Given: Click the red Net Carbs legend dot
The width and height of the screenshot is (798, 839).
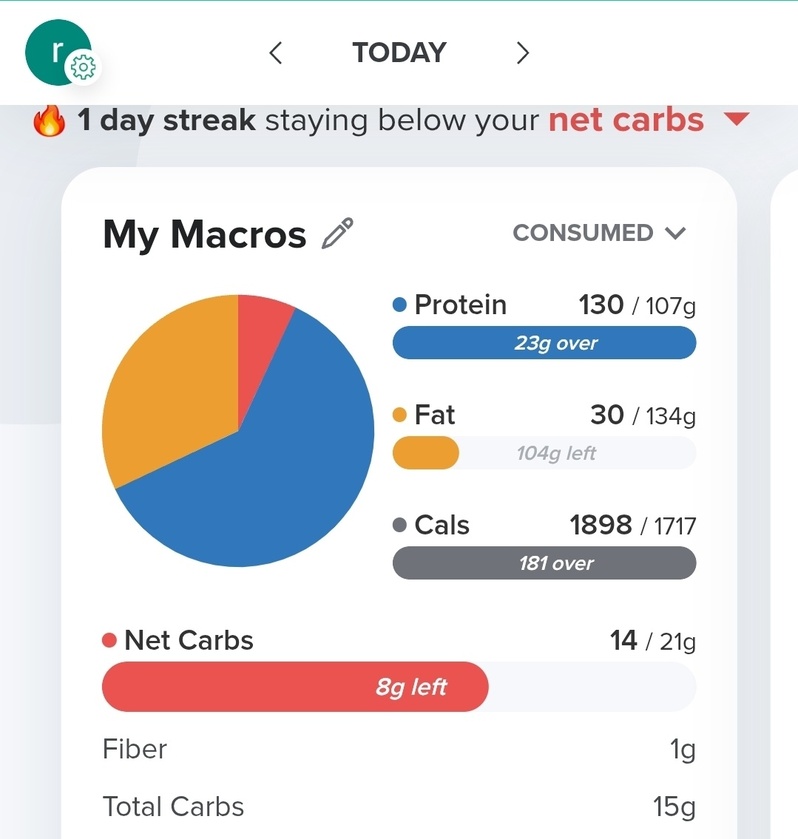Looking at the screenshot, I should [109, 640].
